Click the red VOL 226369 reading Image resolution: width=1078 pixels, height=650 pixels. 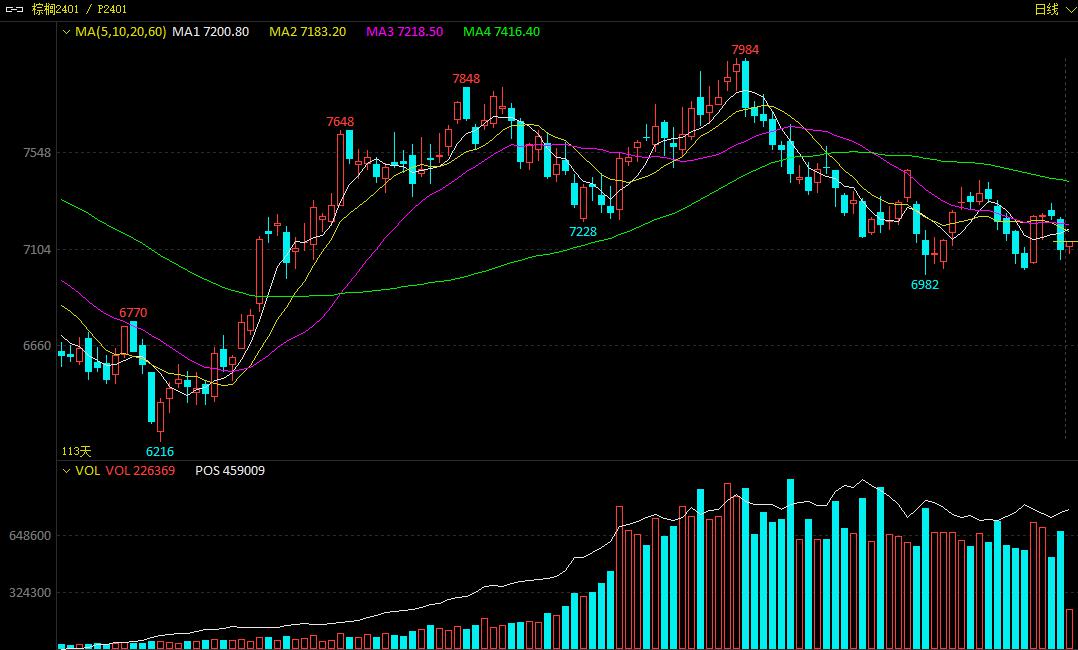tap(140, 470)
